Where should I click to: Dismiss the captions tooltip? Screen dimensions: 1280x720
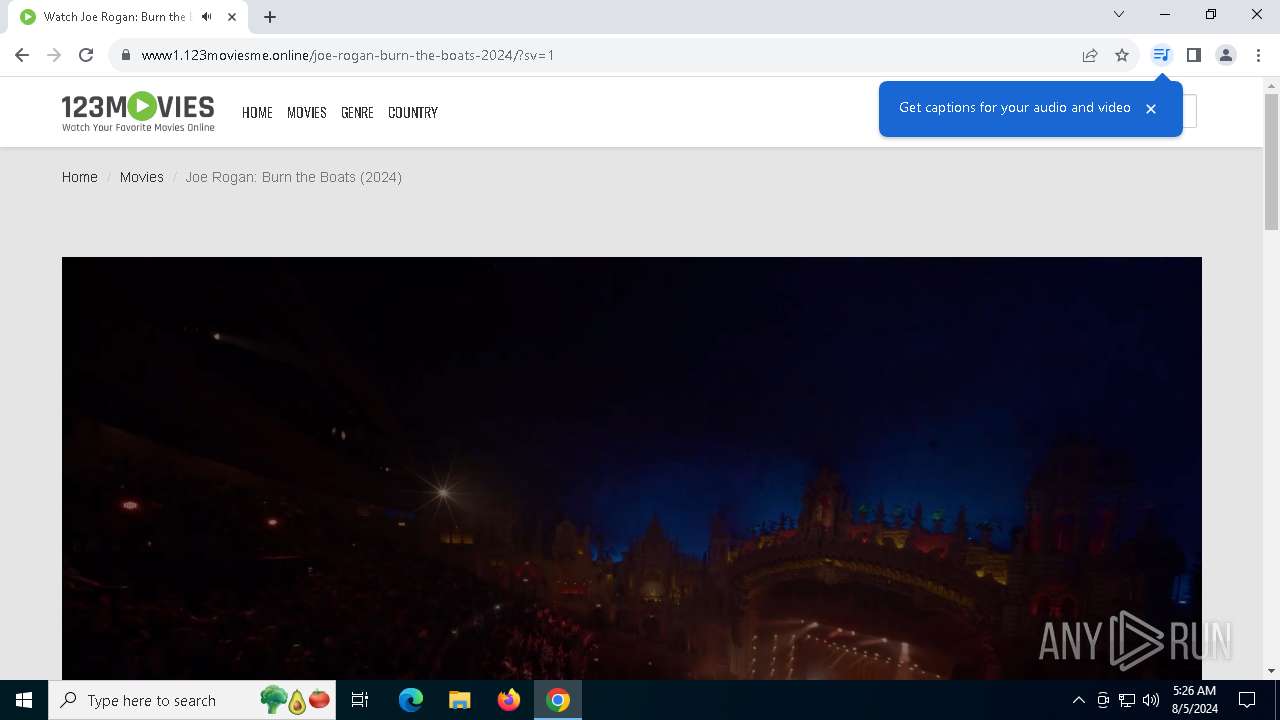pyautogui.click(x=1151, y=108)
